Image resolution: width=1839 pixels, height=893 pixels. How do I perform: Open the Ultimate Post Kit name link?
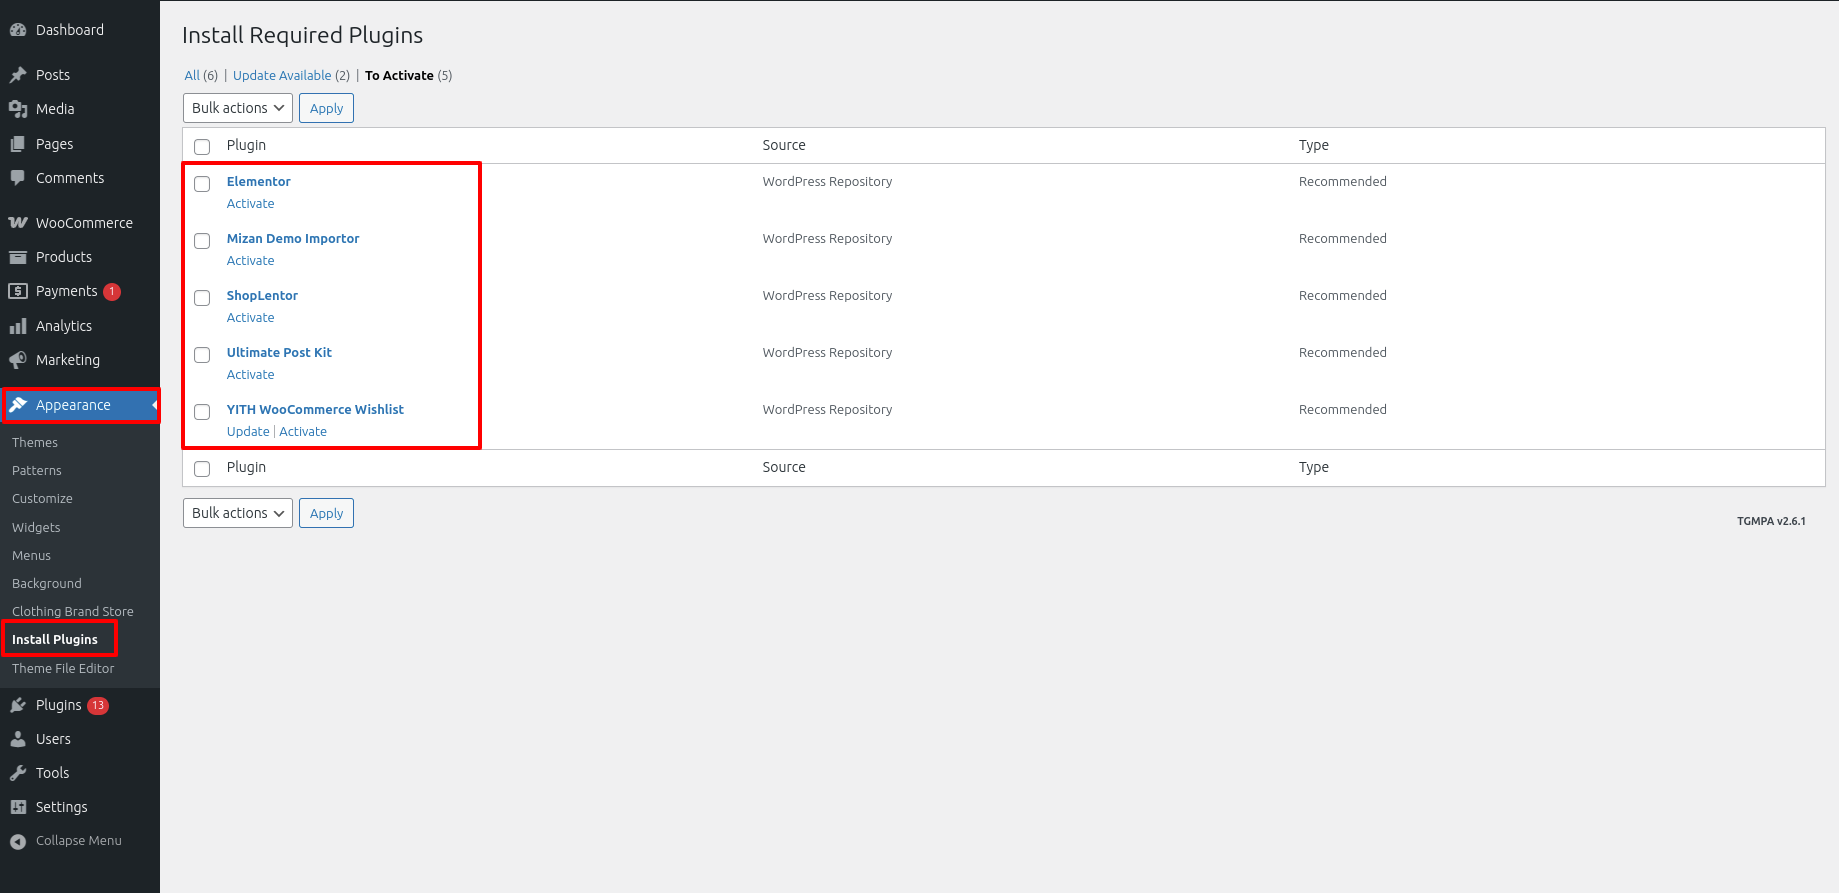279,352
